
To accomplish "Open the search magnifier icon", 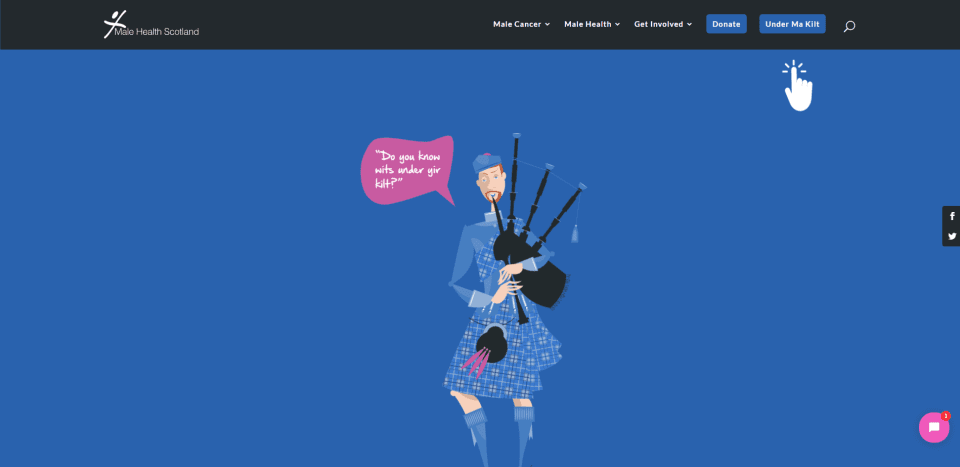I will [x=849, y=26].
